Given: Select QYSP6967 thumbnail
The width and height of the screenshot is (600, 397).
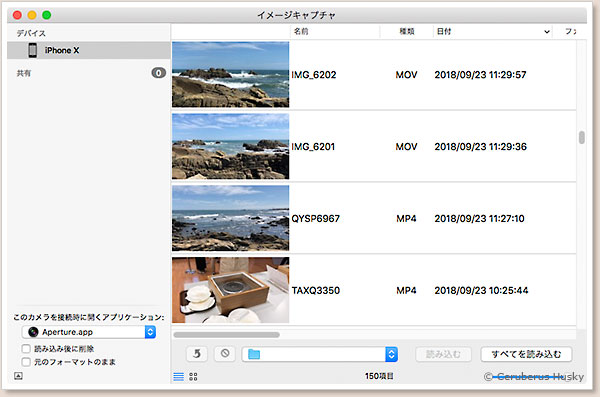Looking at the screenshot, I should point(230,218).
